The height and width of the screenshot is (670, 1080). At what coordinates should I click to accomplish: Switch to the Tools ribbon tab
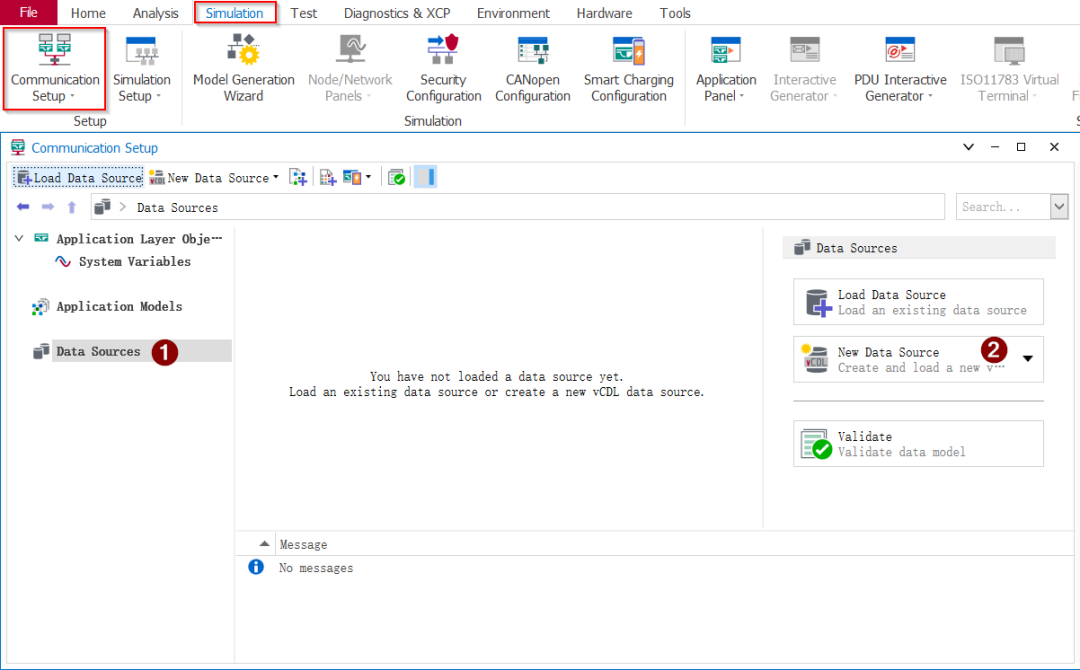[x=675, y=13]
